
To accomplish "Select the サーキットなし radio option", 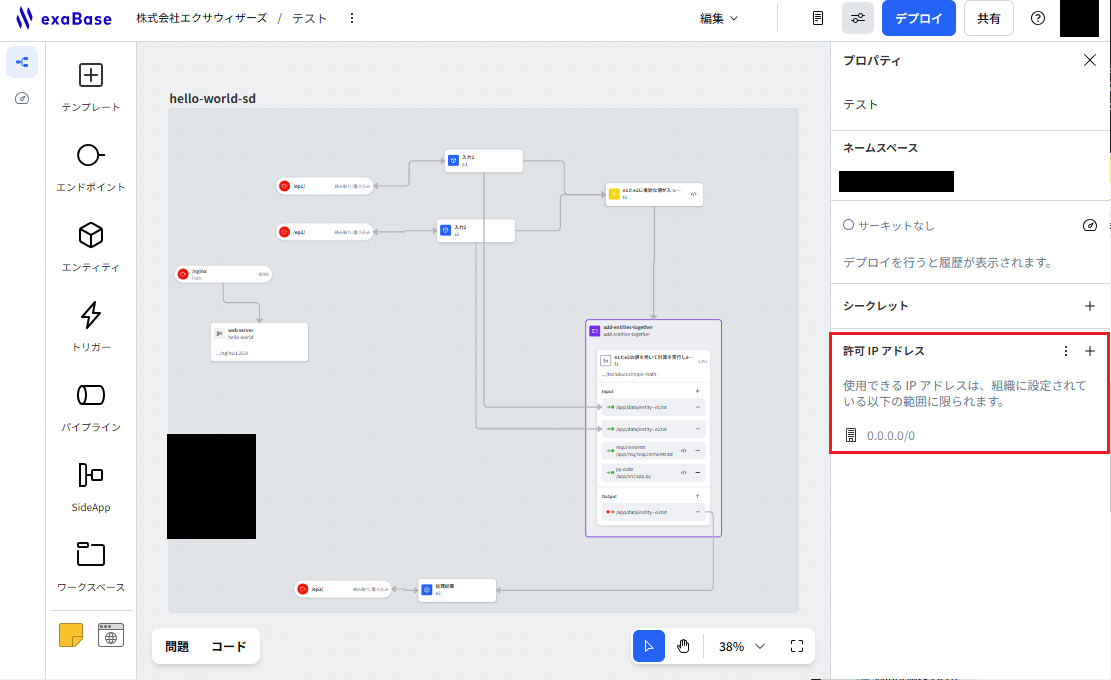I will [848, 225].
